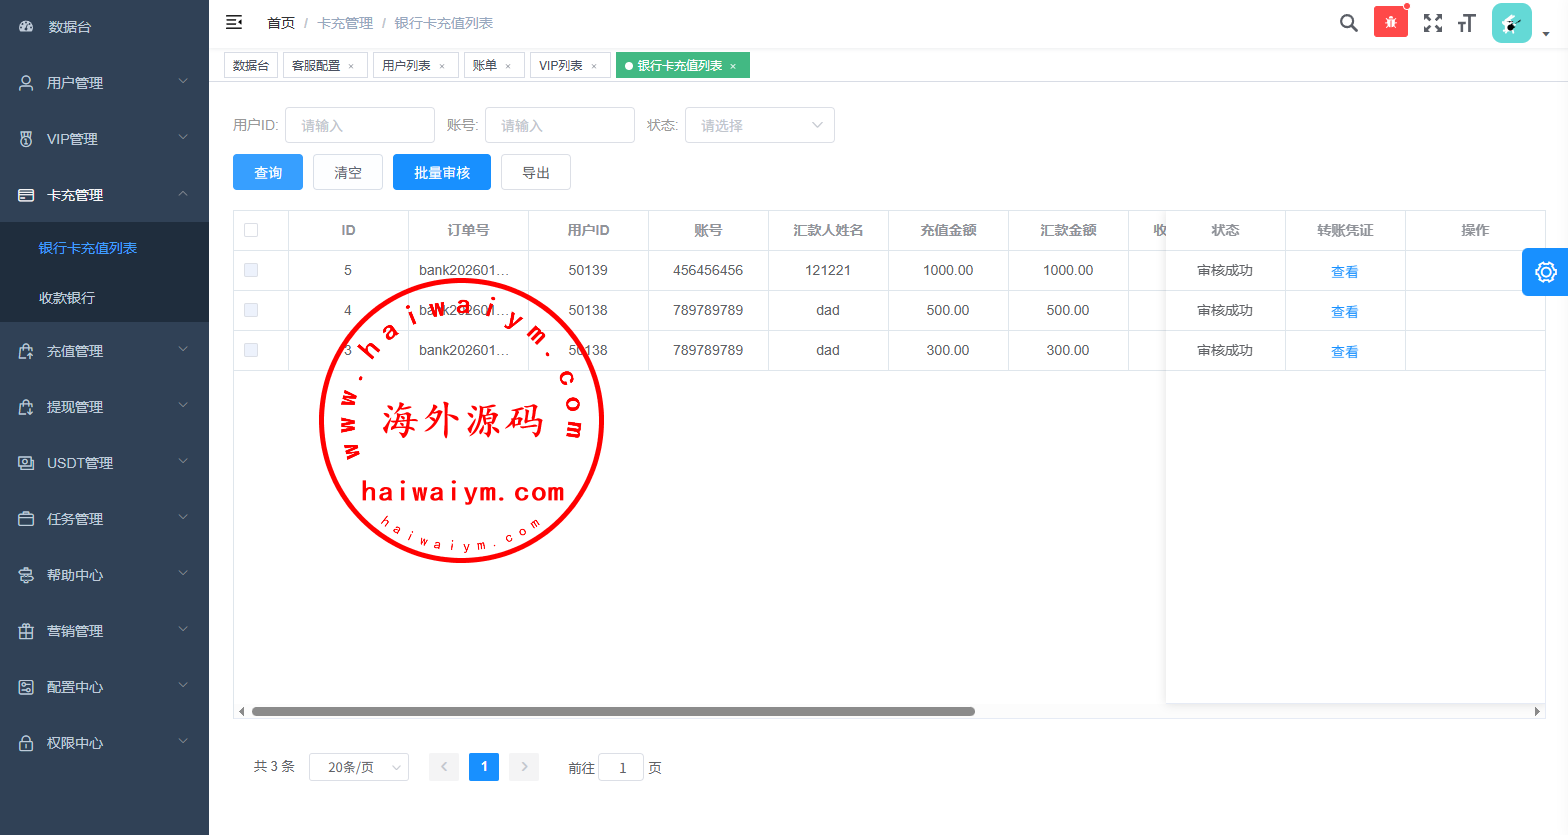Close the VIP列表 tab

[594, 66]
